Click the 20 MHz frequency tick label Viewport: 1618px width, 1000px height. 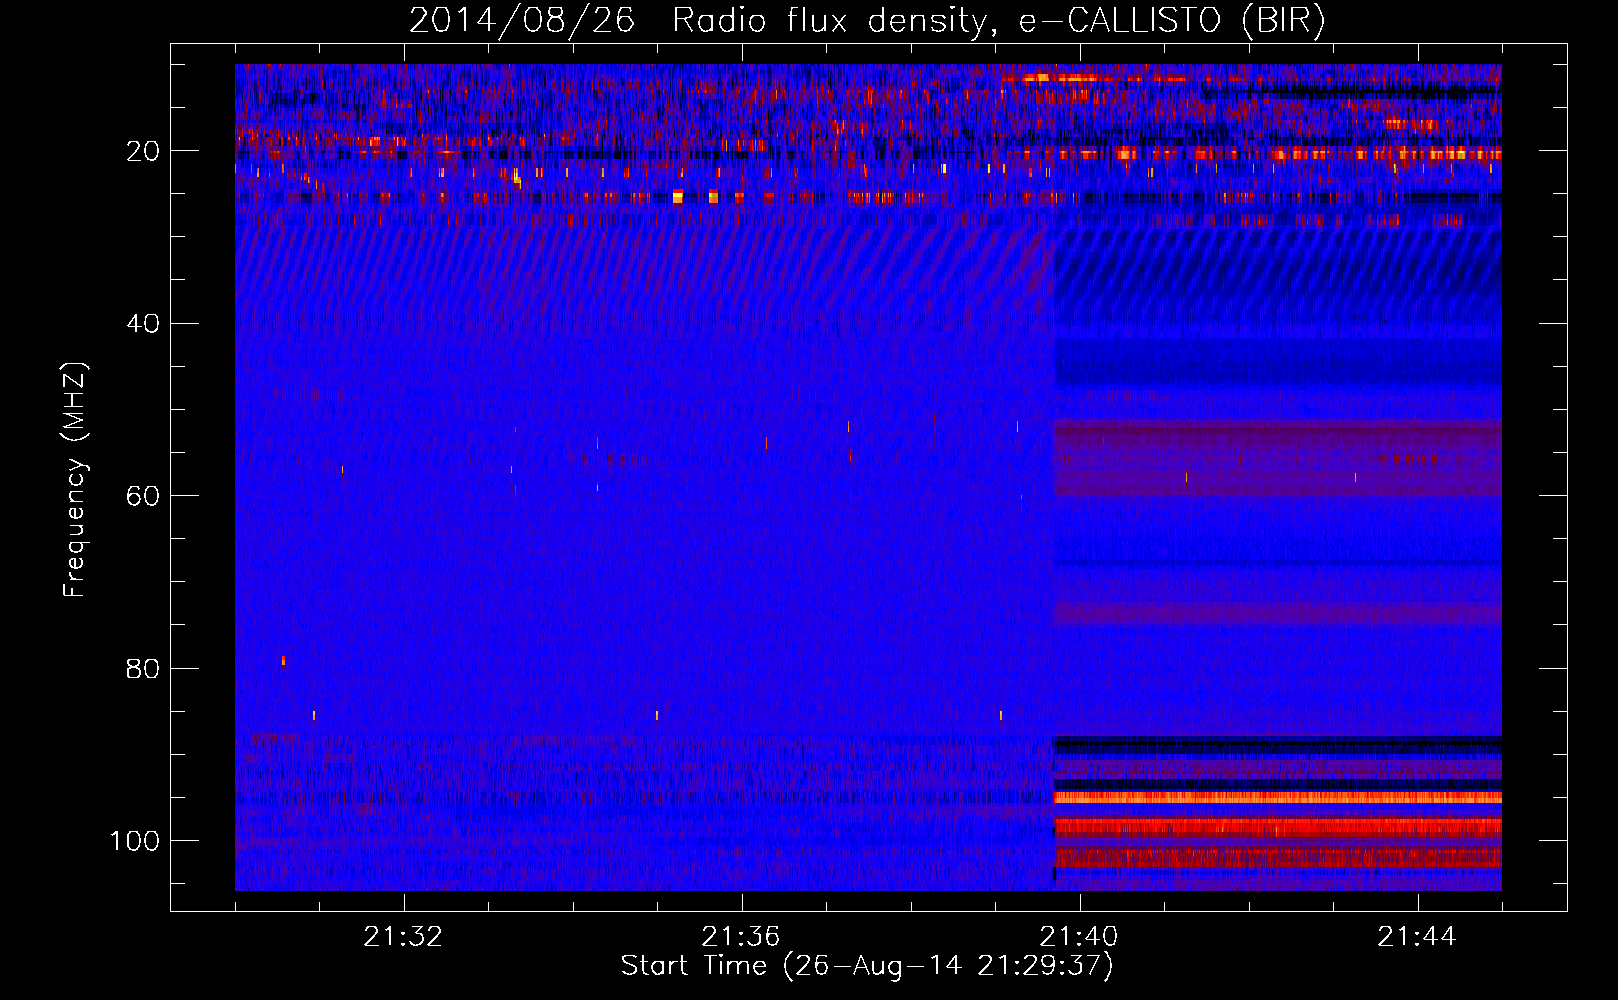point(143,151)
